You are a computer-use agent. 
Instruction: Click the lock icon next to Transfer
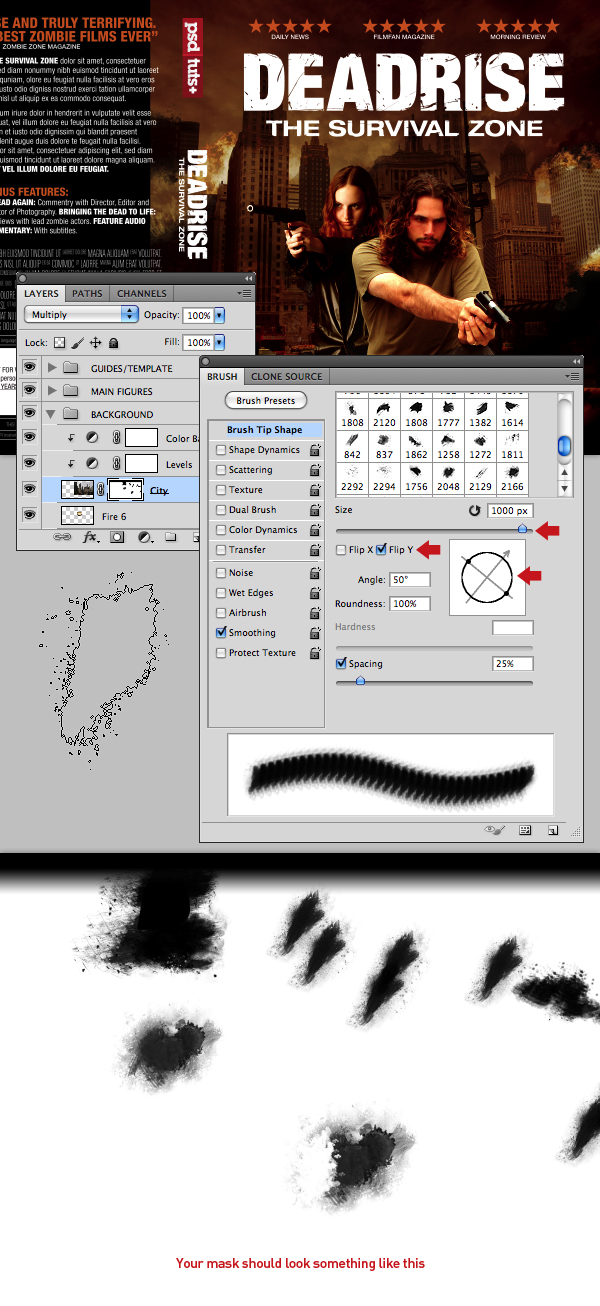315,550
